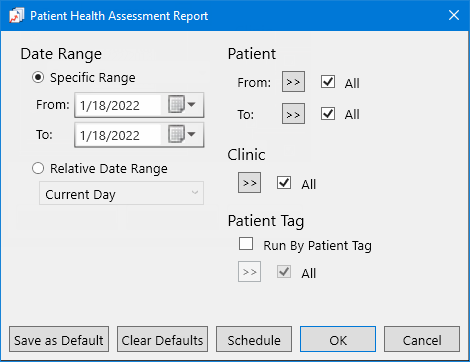This screenshot has height=362, width=470.
Task: Expand the Current Day relative range dropdown
Action: click(x=121, y=193)
